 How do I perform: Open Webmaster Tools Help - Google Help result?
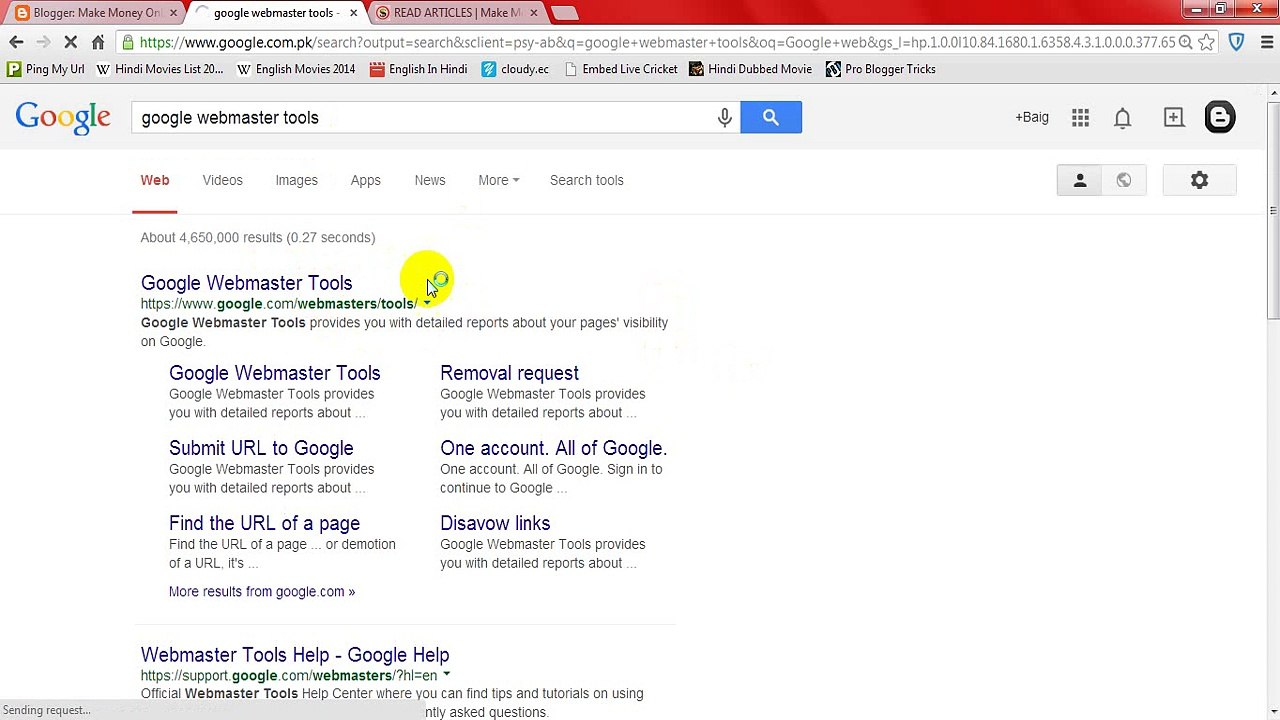295,655
